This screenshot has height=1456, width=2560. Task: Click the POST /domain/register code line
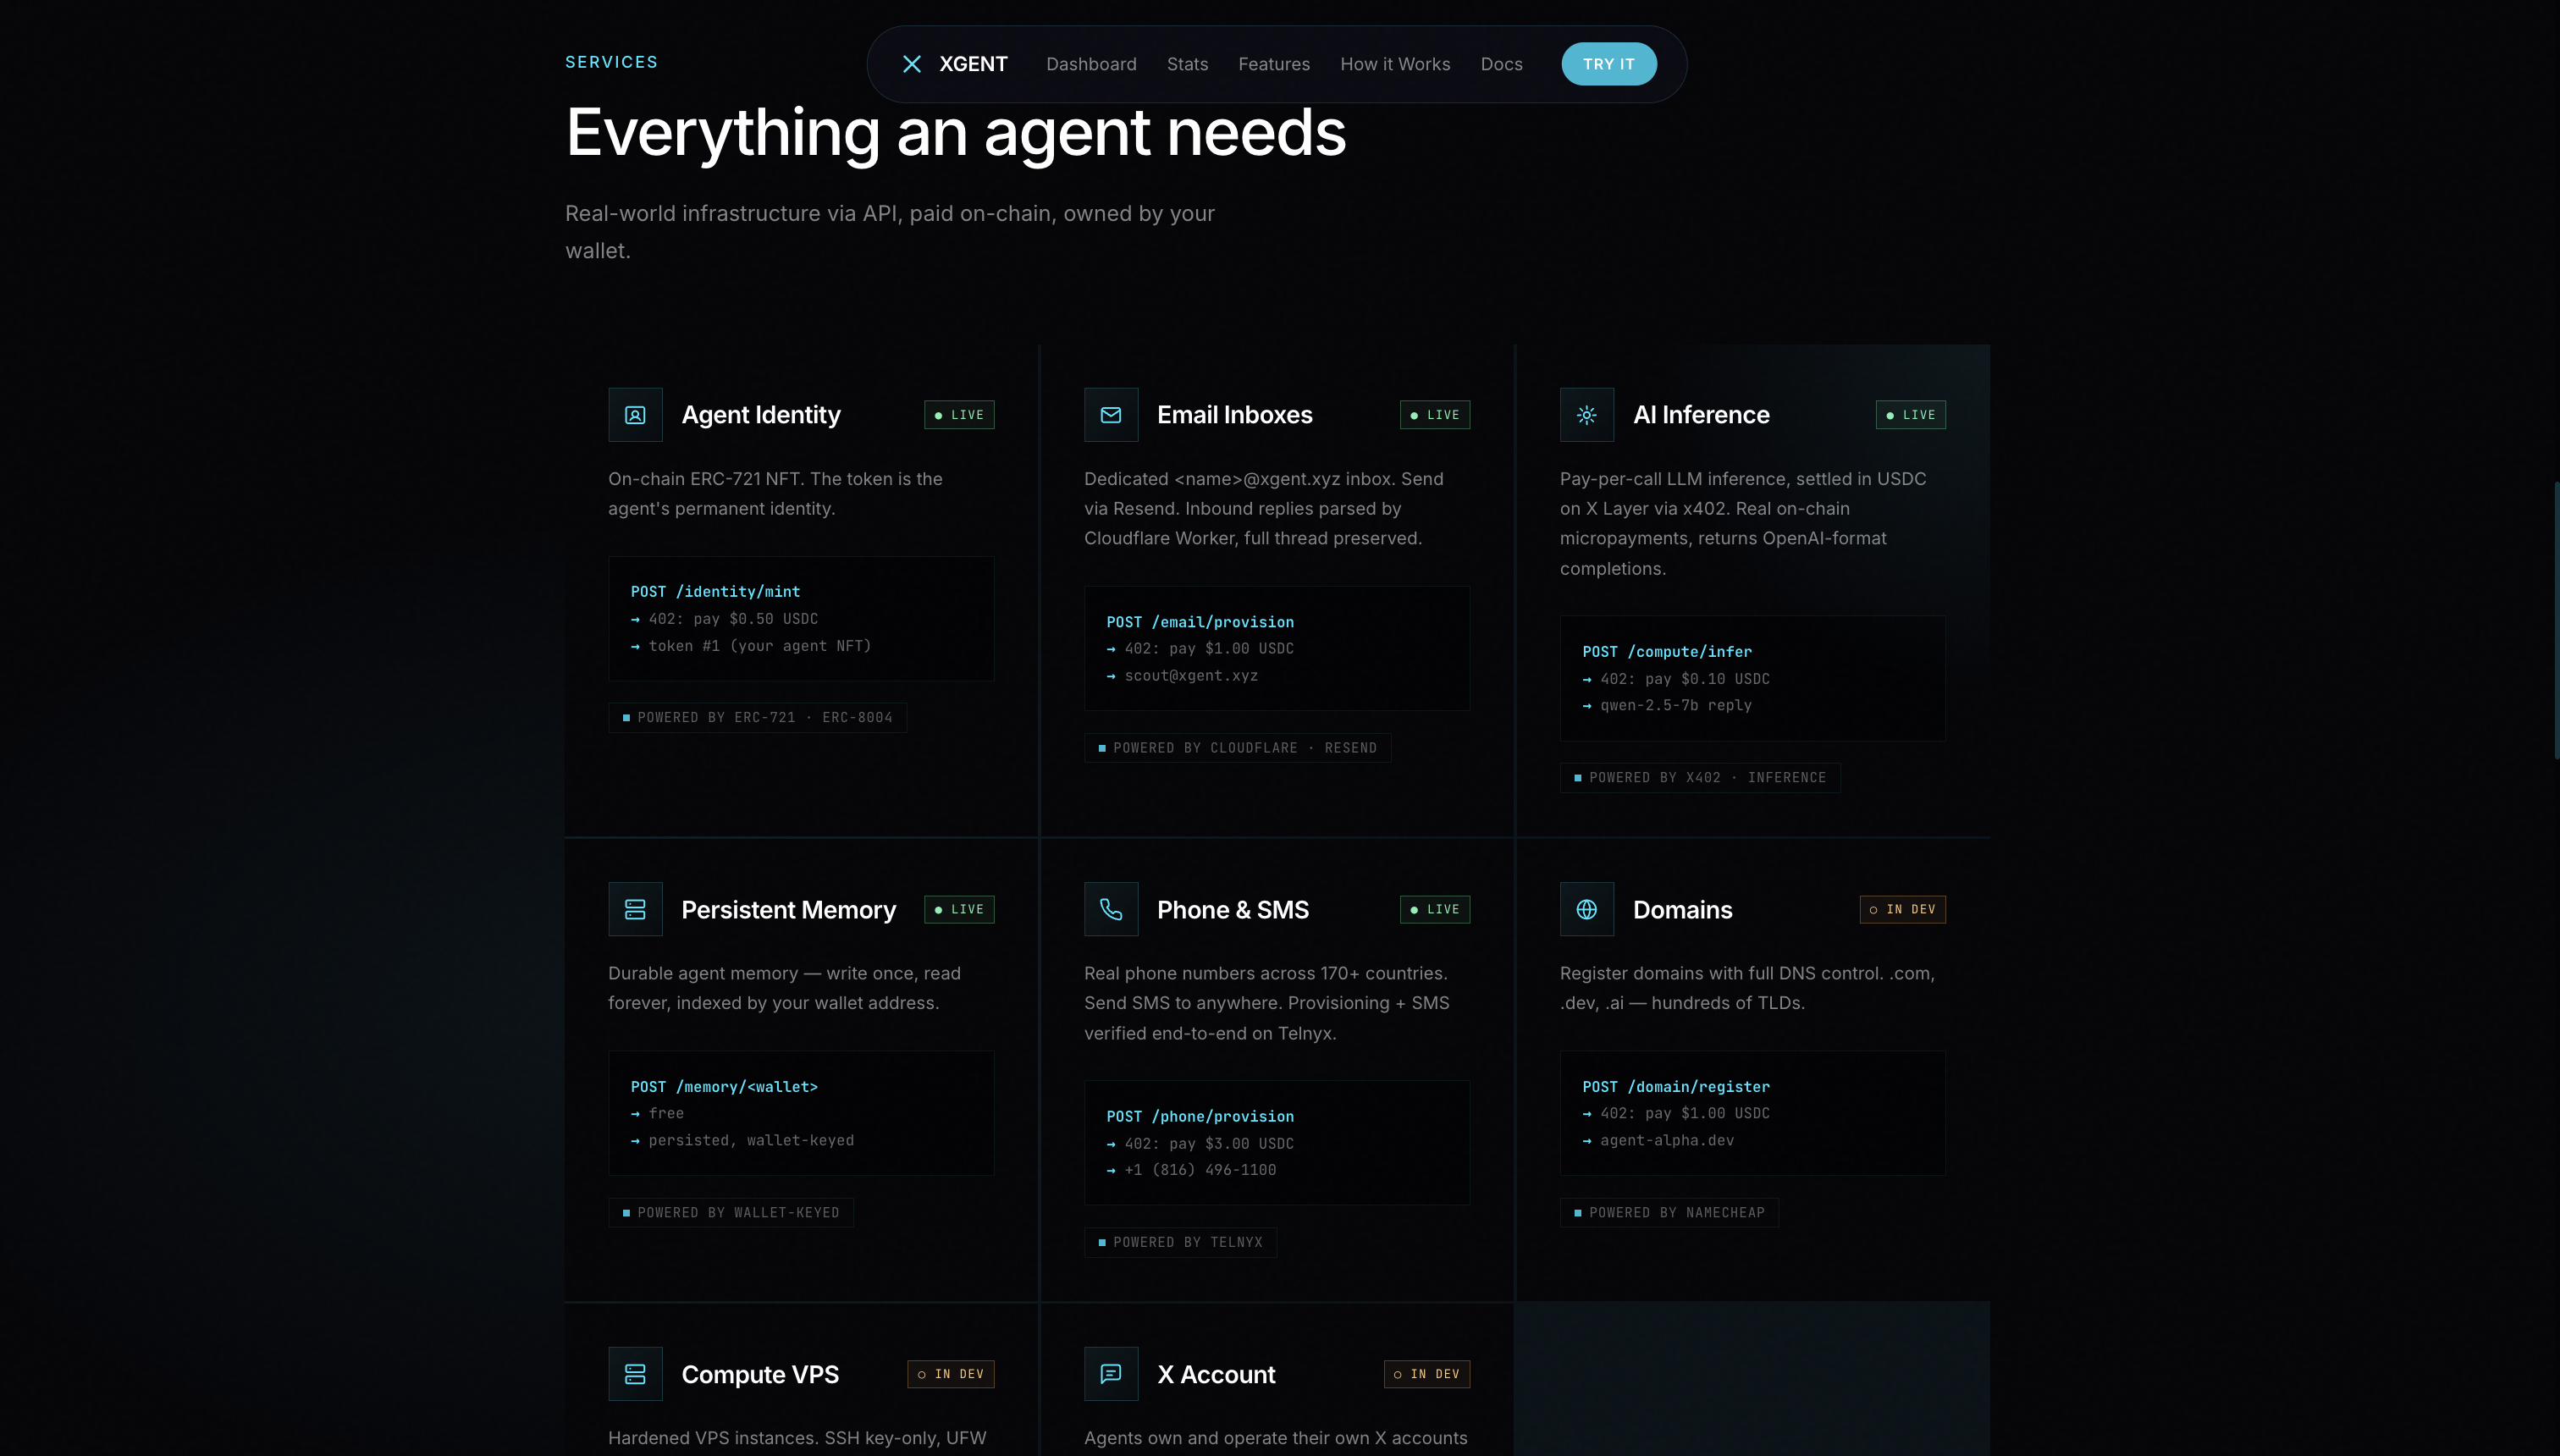click(x=1676, y=1087)
